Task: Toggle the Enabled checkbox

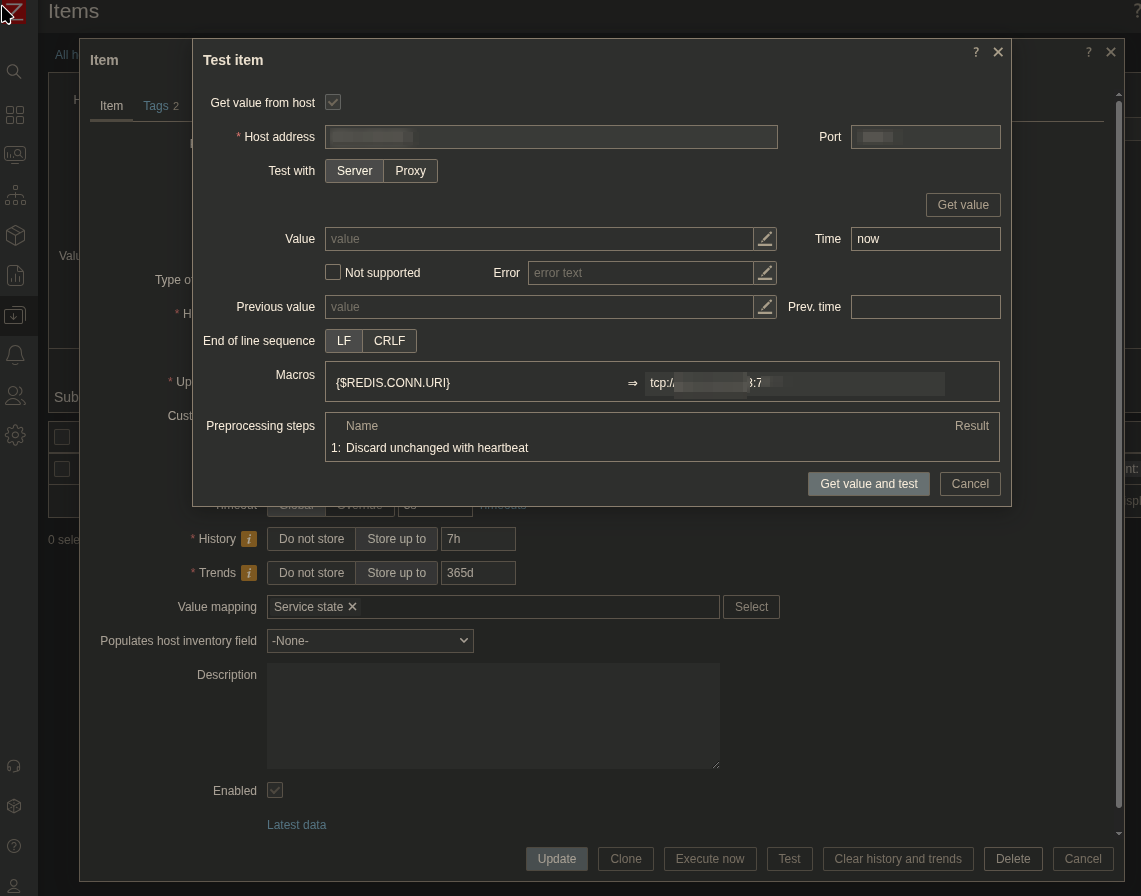Action: pos(275,790)
